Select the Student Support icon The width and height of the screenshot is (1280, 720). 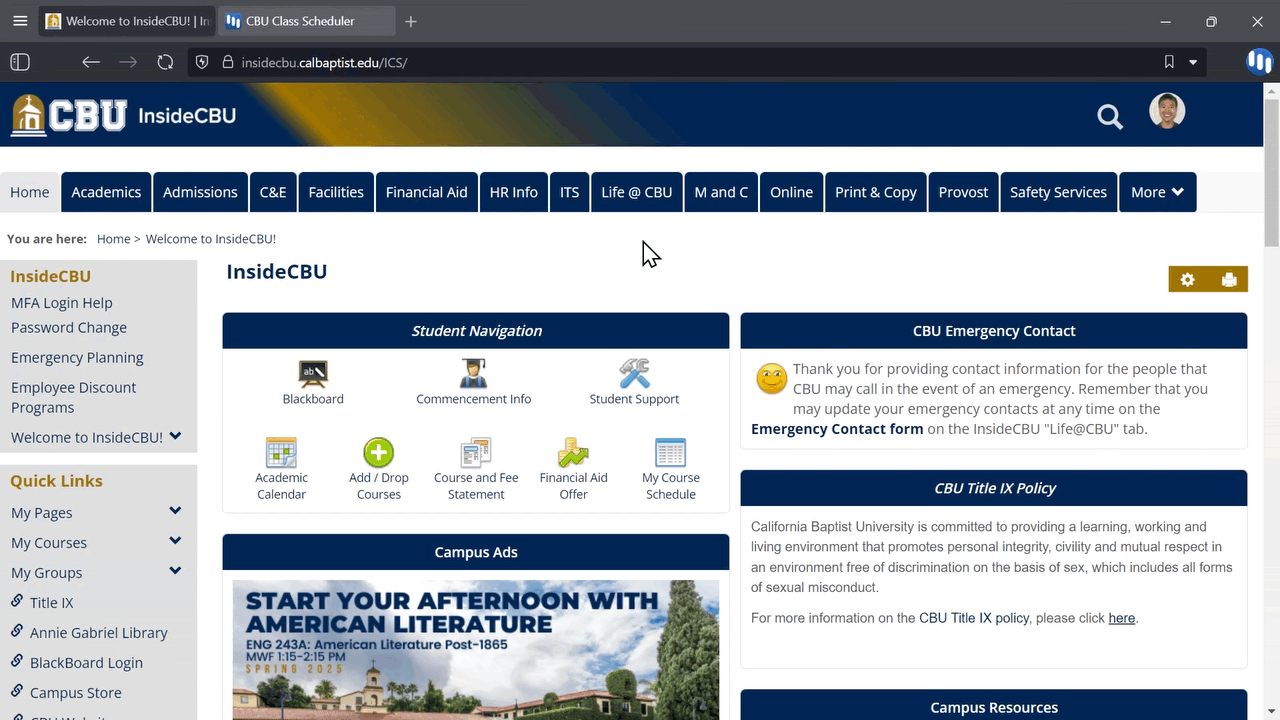click(634, 380)
